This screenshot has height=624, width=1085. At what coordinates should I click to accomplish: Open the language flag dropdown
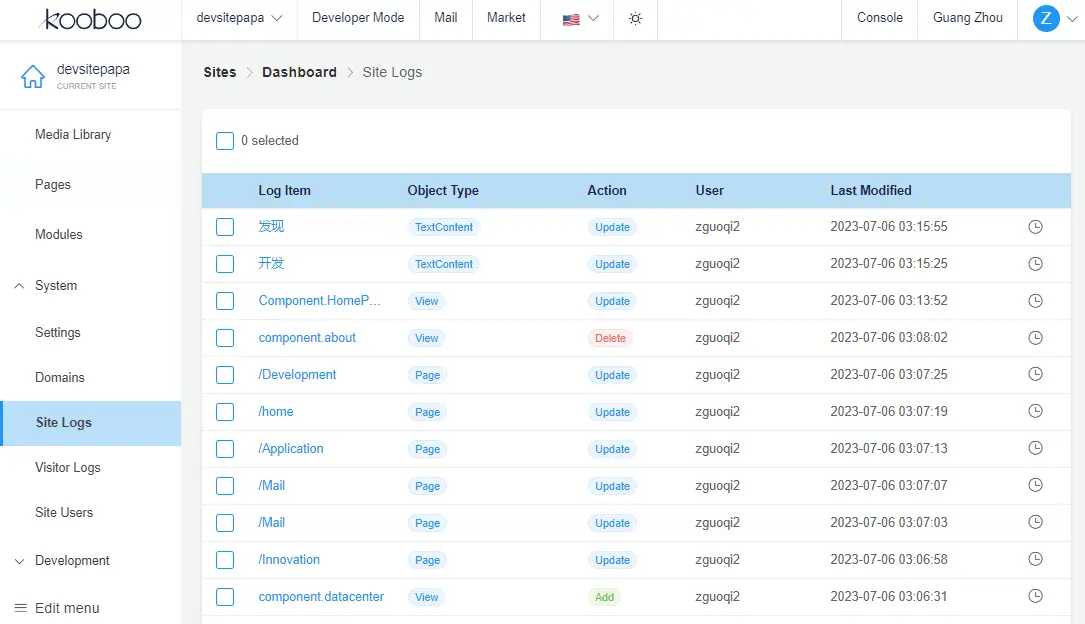(580, 19)
